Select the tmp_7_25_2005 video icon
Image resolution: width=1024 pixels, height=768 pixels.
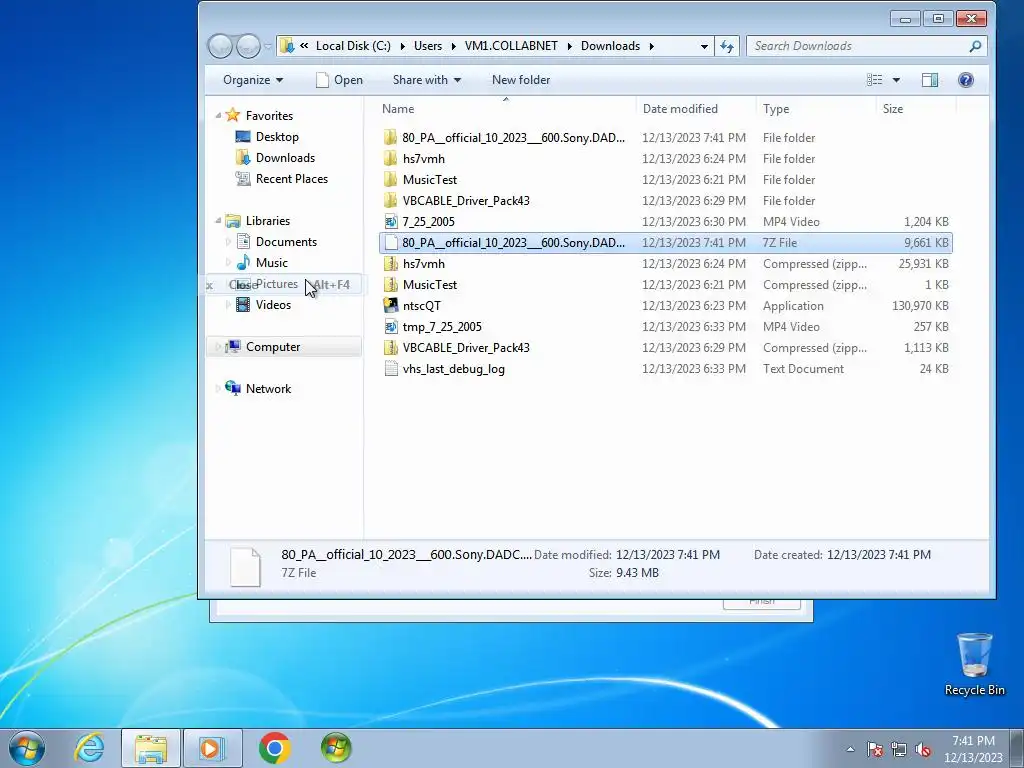point(391,327)
